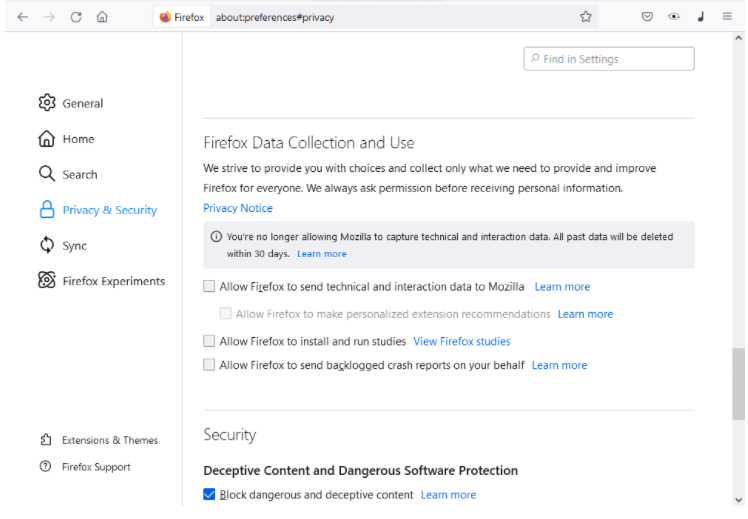The height and width of the screenshot is (519, 748).
Task: Click the Firefox Experiments icon
Action: click(x=47, y=280)
